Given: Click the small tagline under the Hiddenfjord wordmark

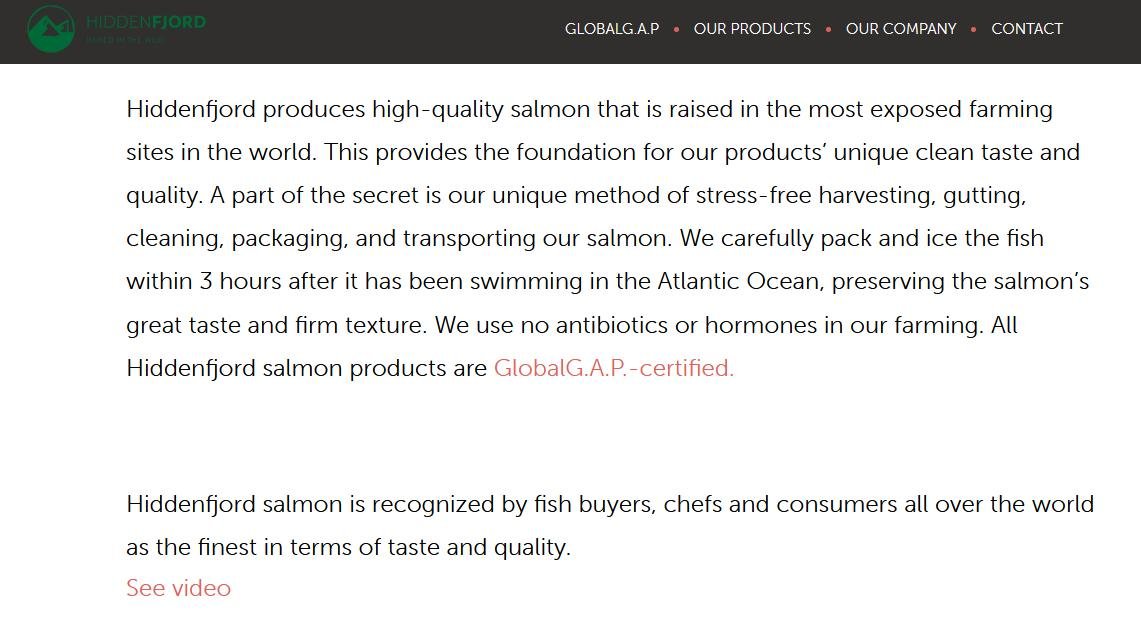Looking at the screenshot, I should tap(123, 40).
